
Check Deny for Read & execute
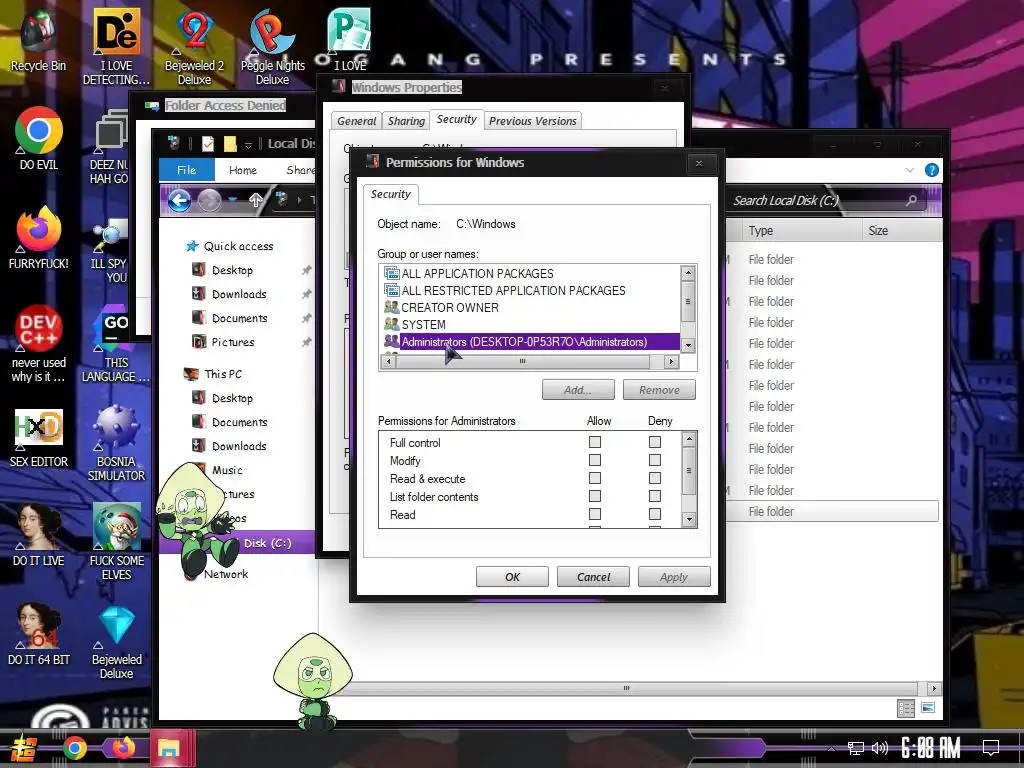tap(655, 478)
